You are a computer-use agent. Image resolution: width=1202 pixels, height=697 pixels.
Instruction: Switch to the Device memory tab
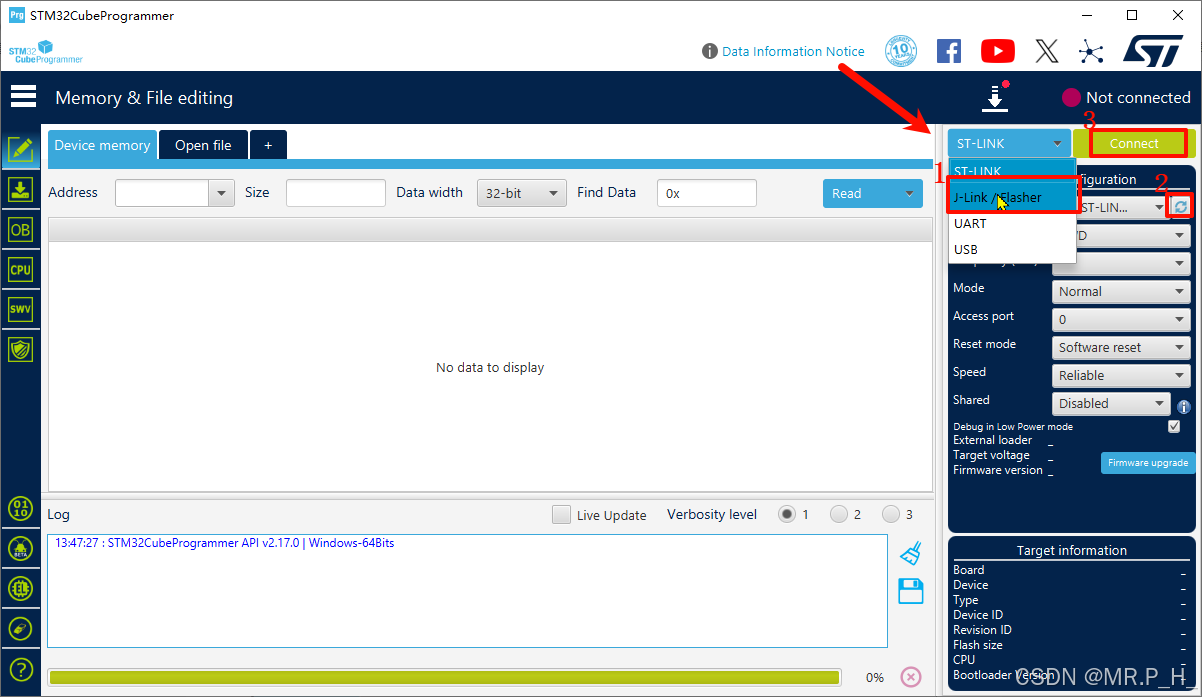102,145
